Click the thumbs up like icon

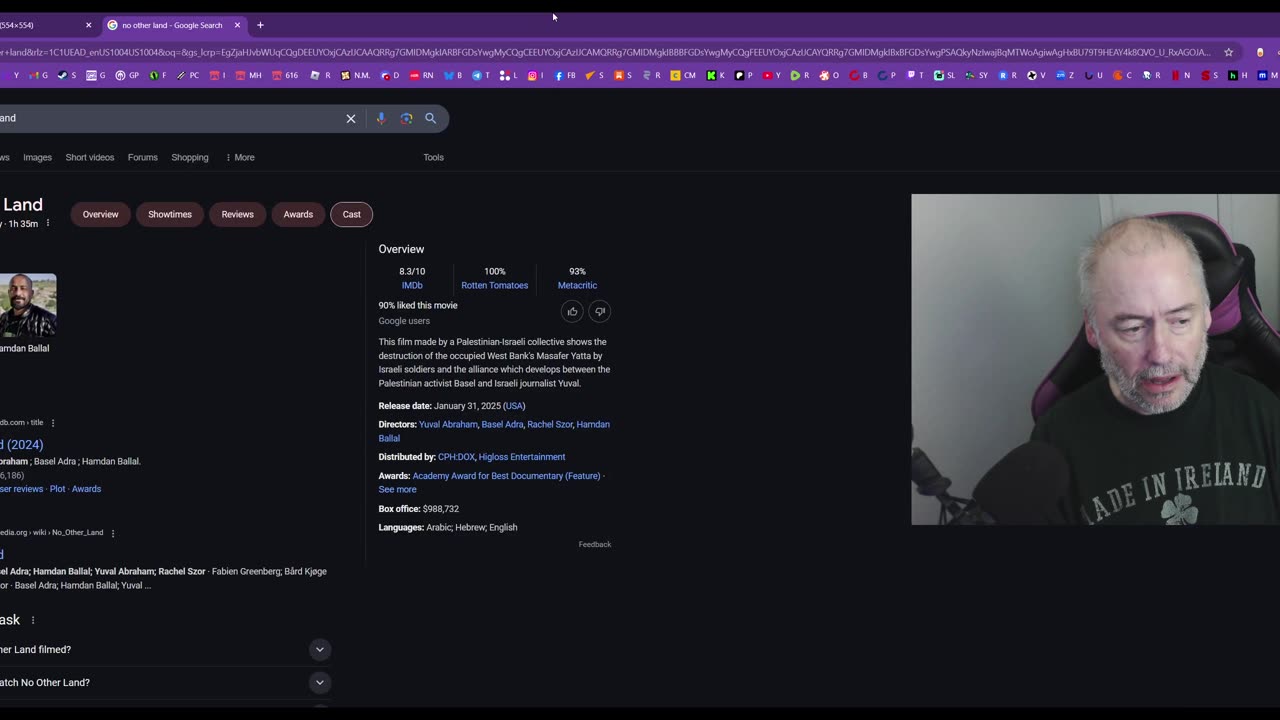[x=572, y=311]
